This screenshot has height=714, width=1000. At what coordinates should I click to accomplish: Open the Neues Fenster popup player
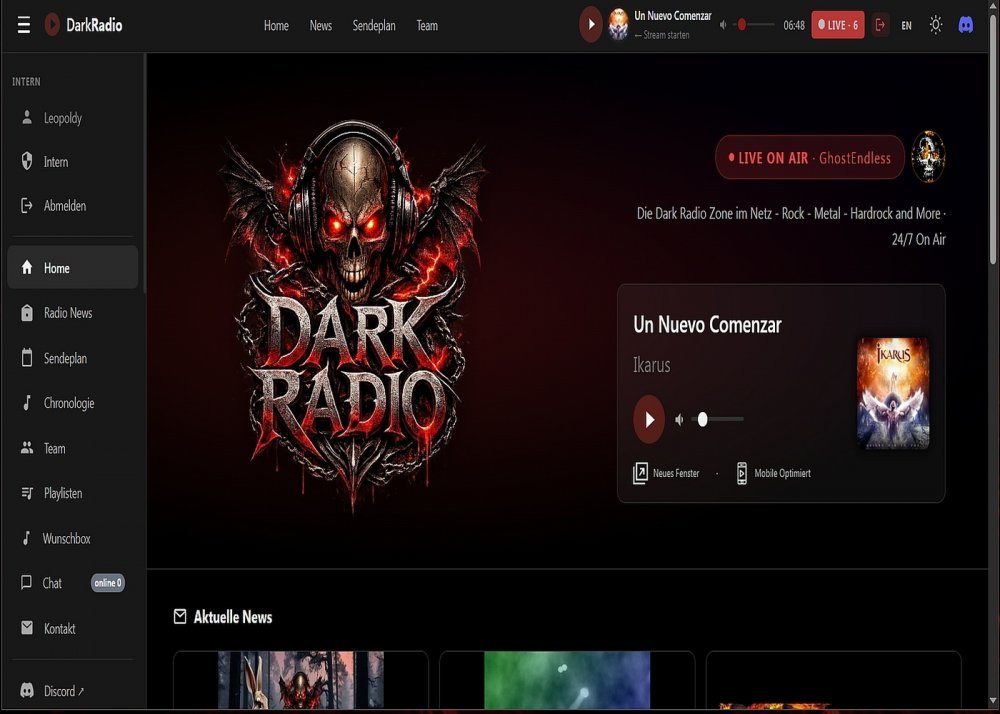pyautogui.click(x=667, y=473)
